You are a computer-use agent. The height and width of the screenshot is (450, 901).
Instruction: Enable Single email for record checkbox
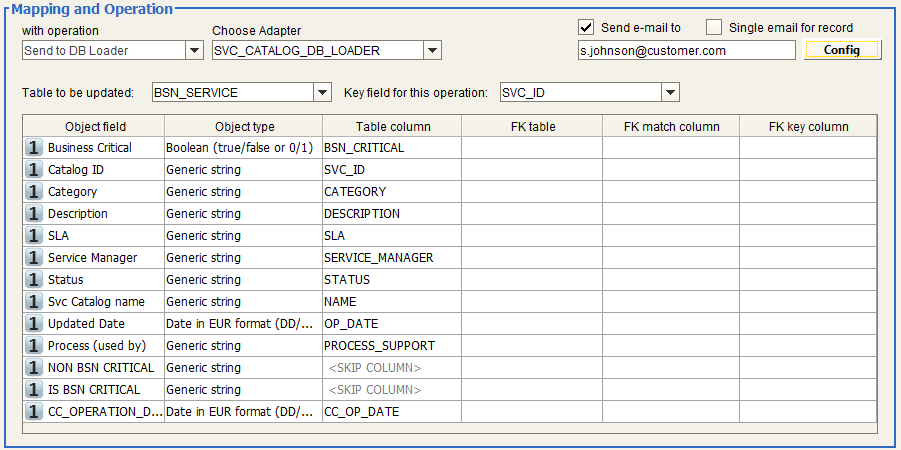(714, 27)
